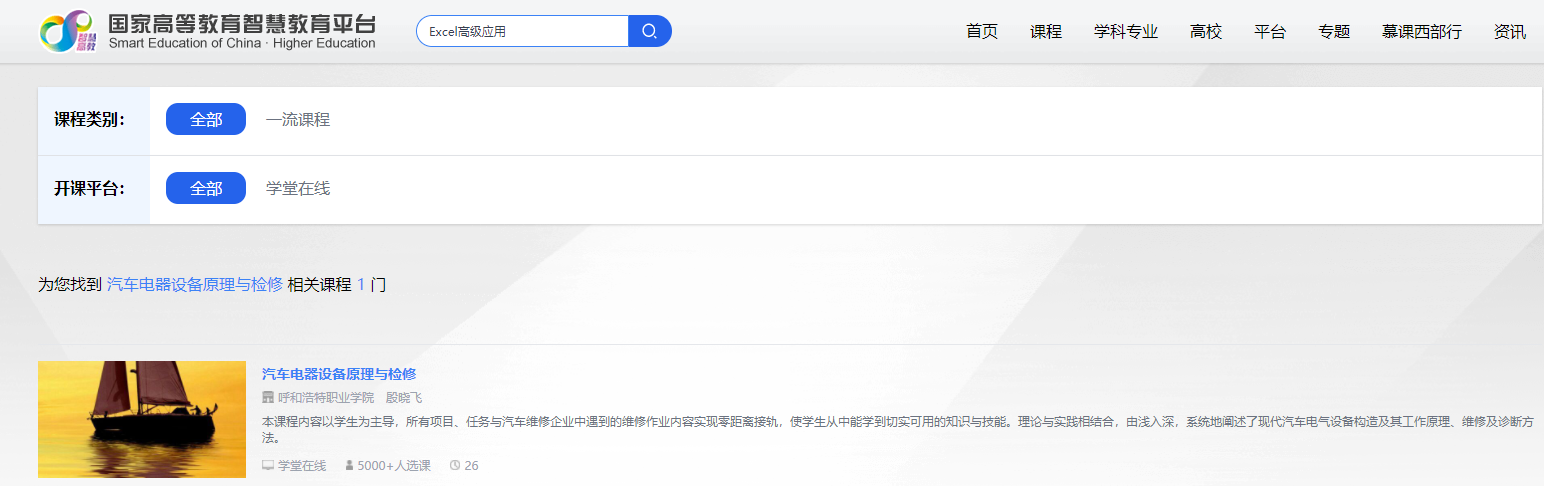
Task: Click the person icon beside 5000+人选课
Action: [349, 466]
